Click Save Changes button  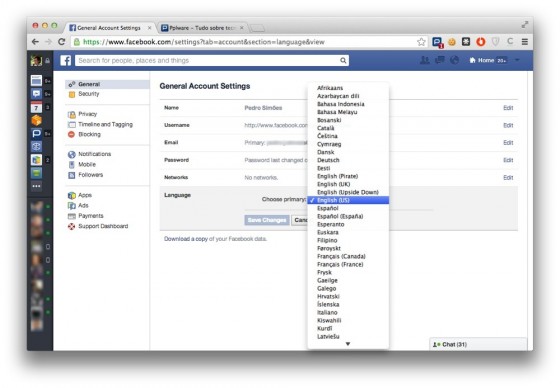267,220
